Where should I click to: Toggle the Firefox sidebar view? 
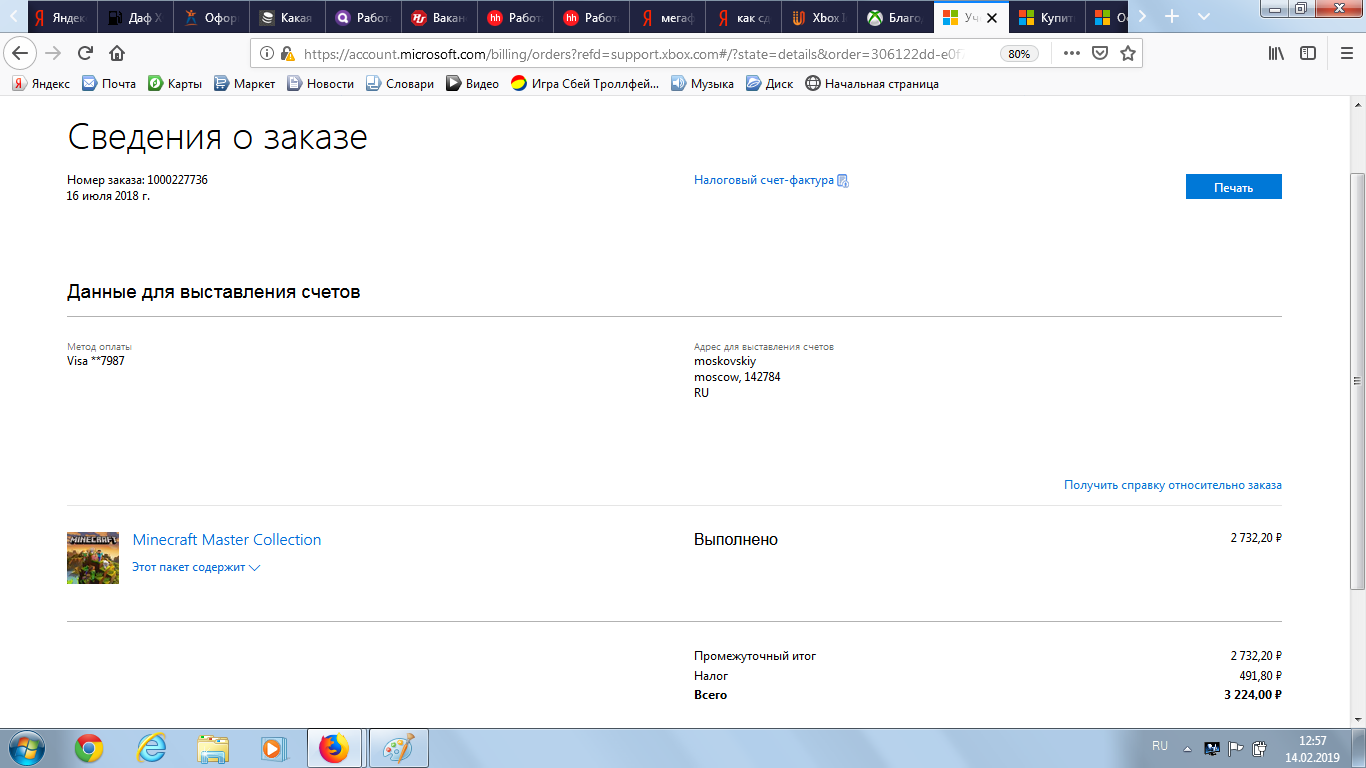coord(1308,54)
